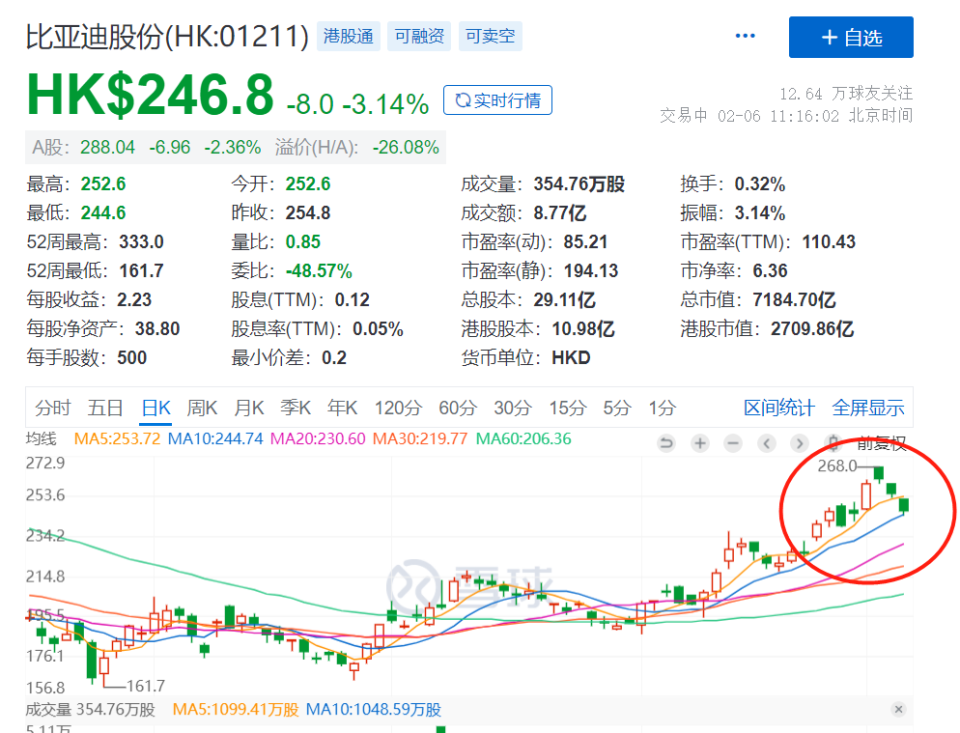Click the 今开 value 252.6

click(308, 184)
